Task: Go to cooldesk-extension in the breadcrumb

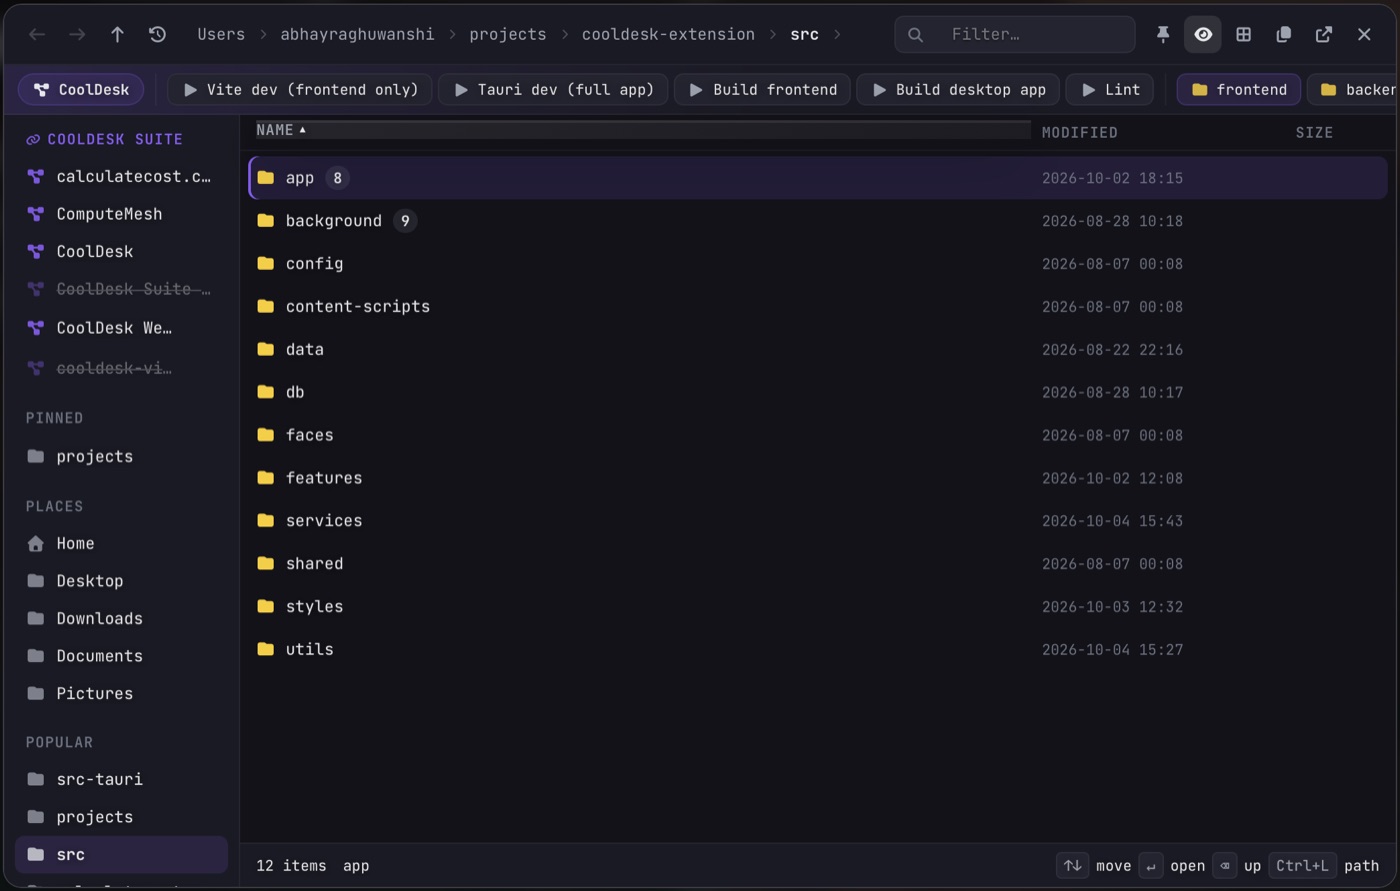Action: coord(668,34)
